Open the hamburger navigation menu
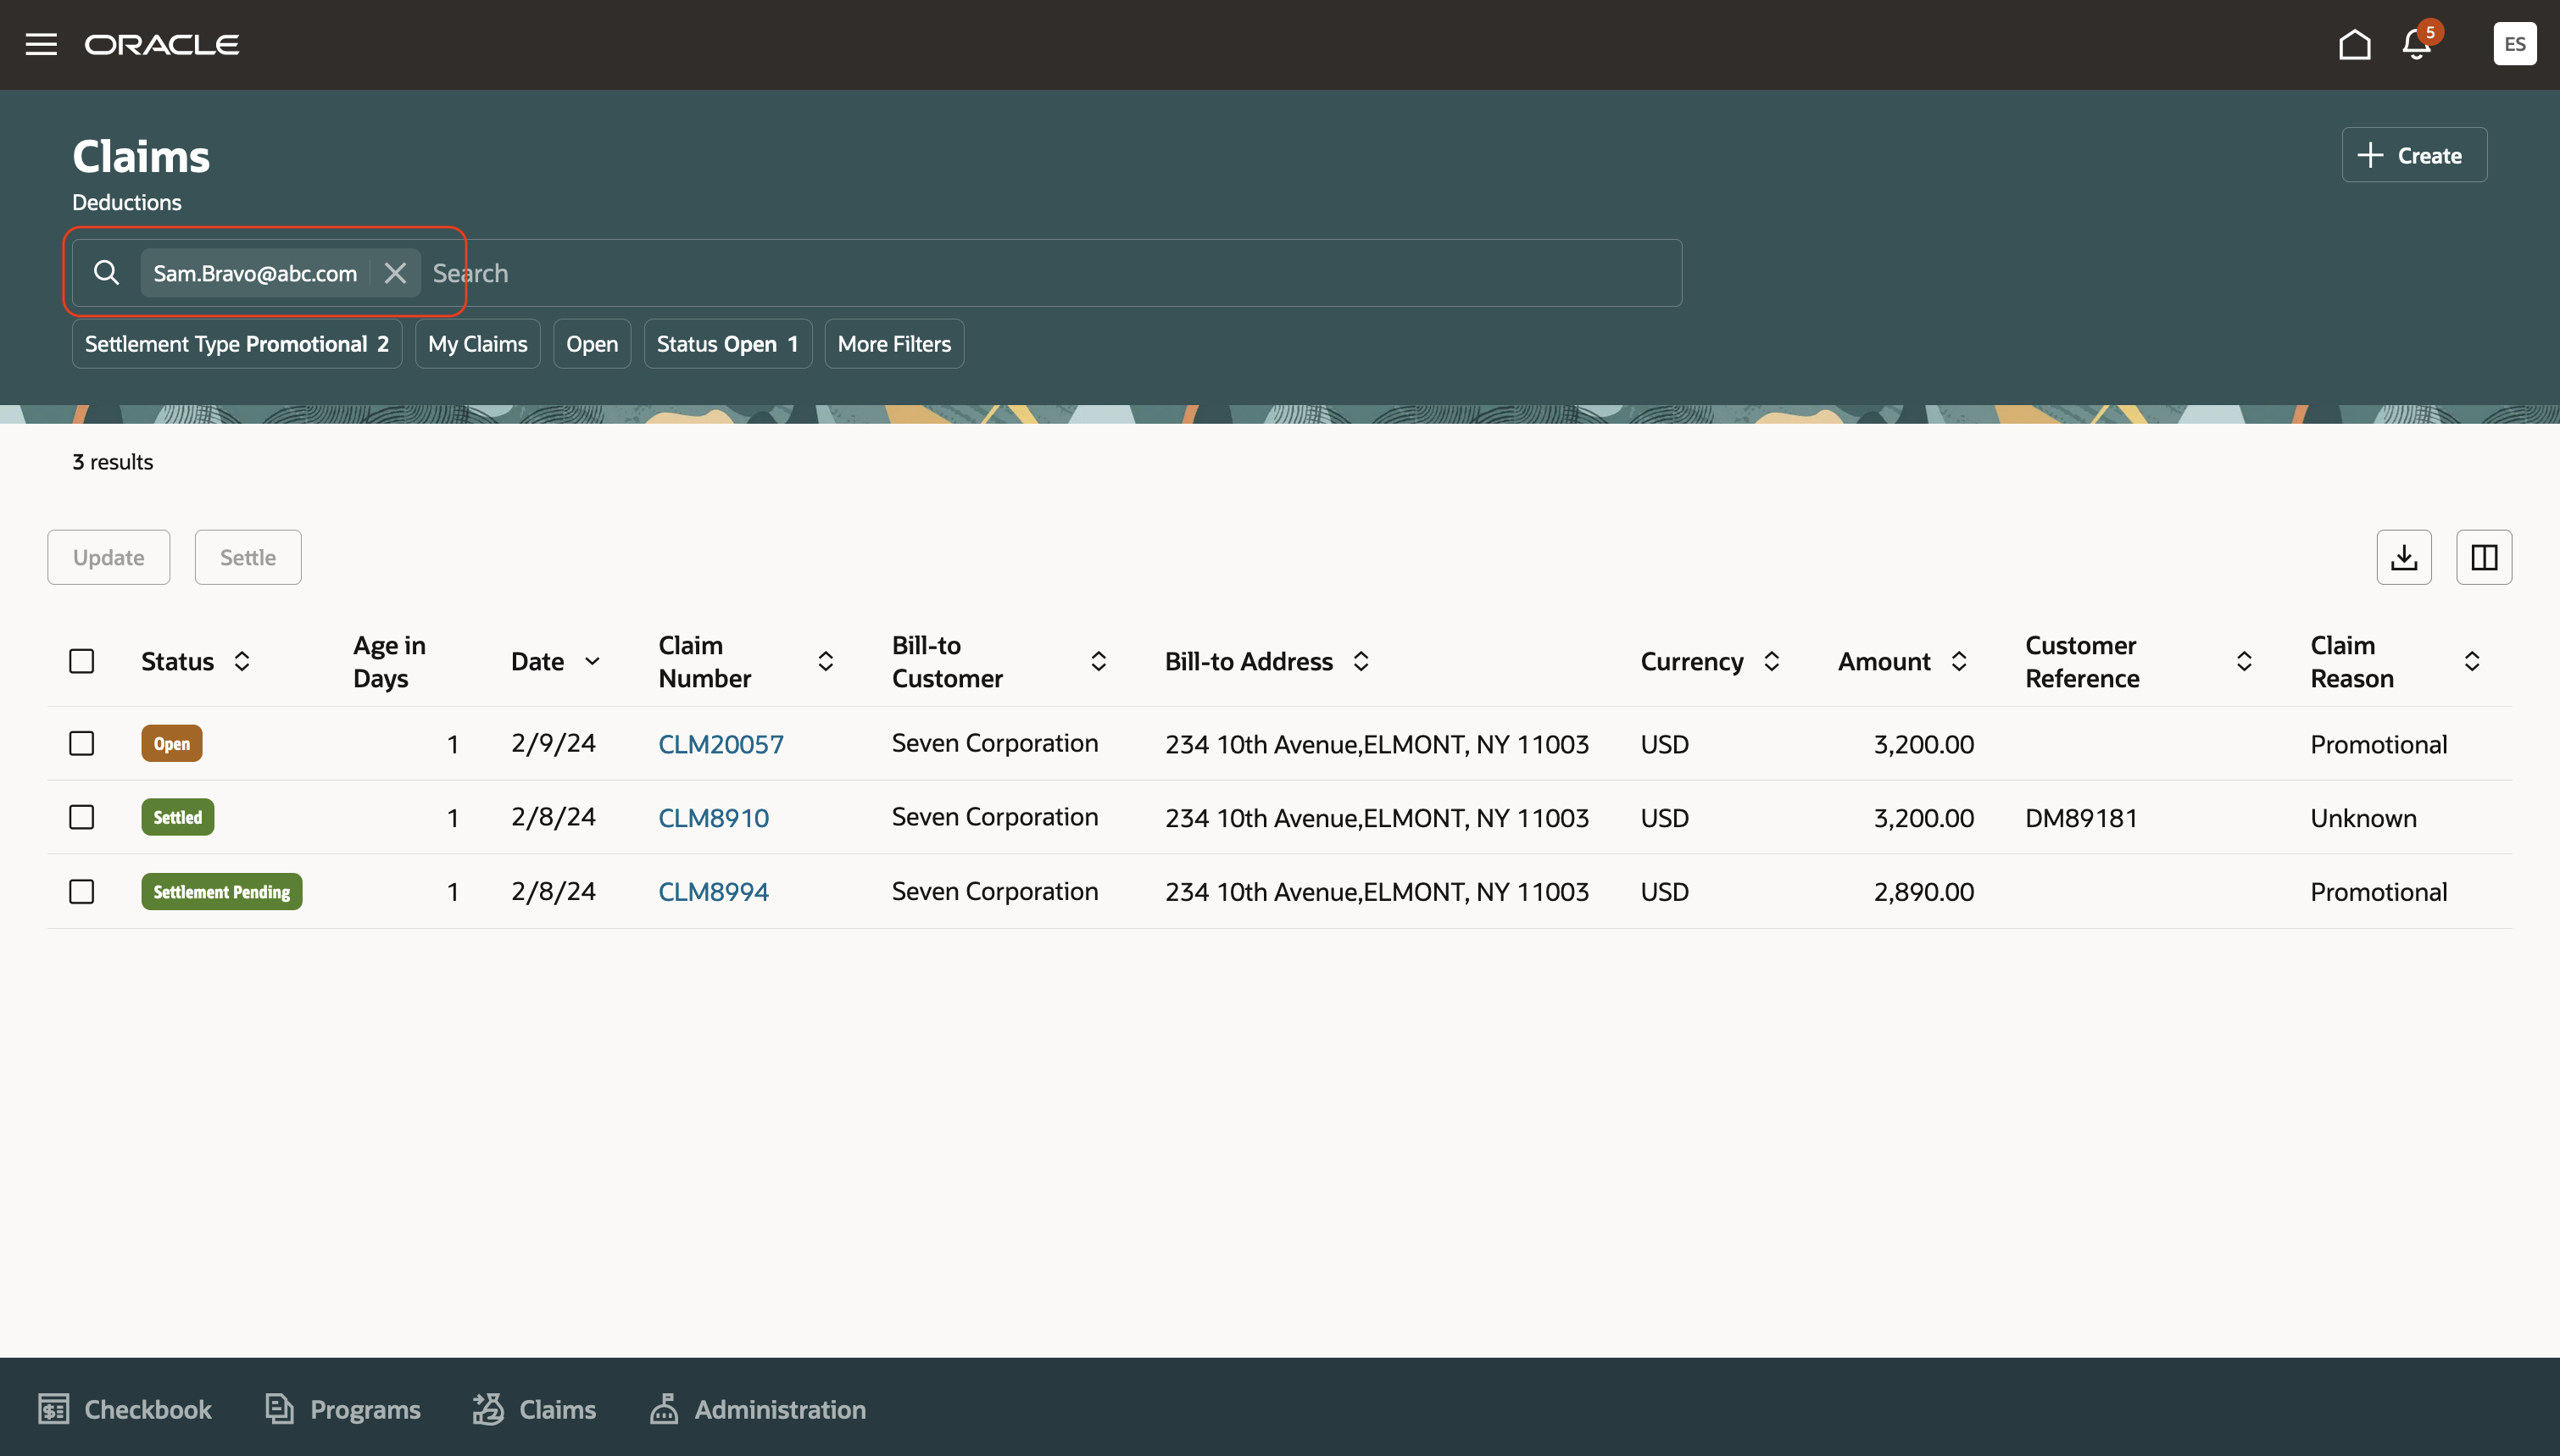The image size is (2560, 1456). tap(41, 43)
